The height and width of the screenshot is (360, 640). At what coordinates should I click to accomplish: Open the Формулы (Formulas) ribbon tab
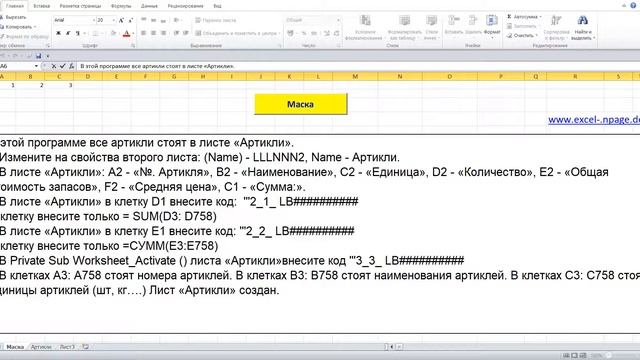pyautogui.click(x=121, y=6)
